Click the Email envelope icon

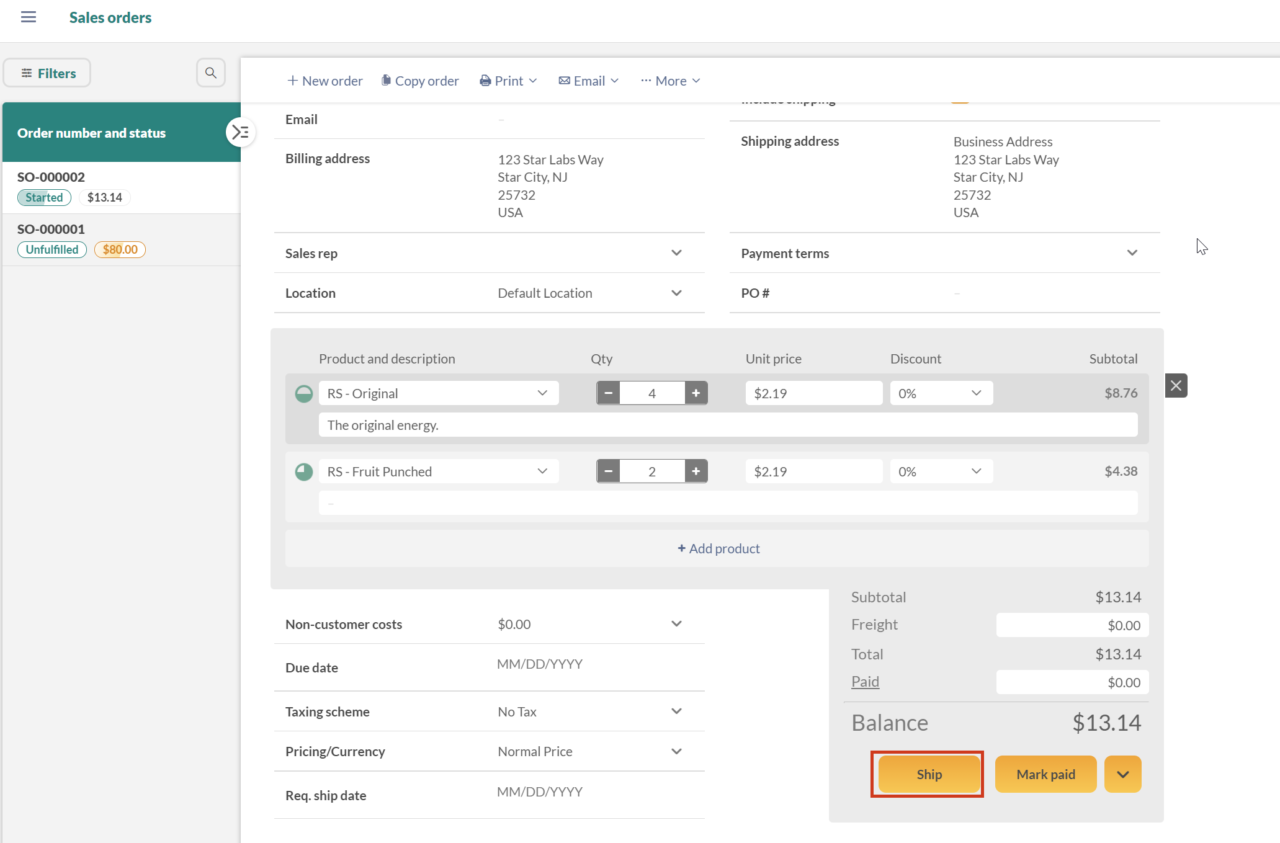pyautogui.click(x=563, y=80)
